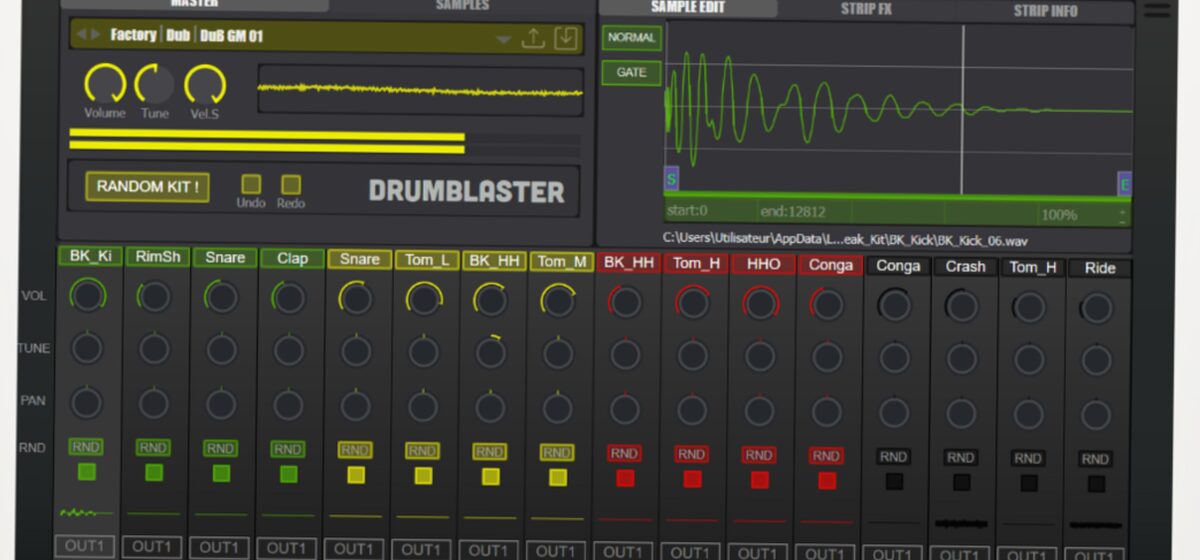Load the previous preset with left arrow

(81, 36)
